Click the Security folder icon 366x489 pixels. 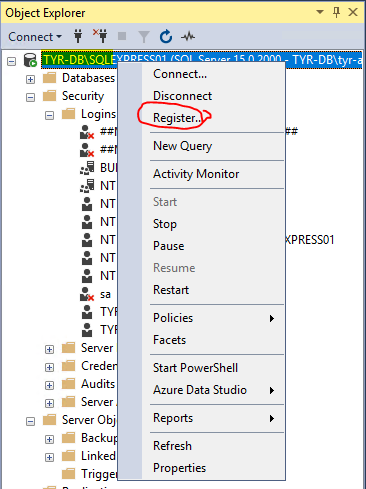point(50,96)
